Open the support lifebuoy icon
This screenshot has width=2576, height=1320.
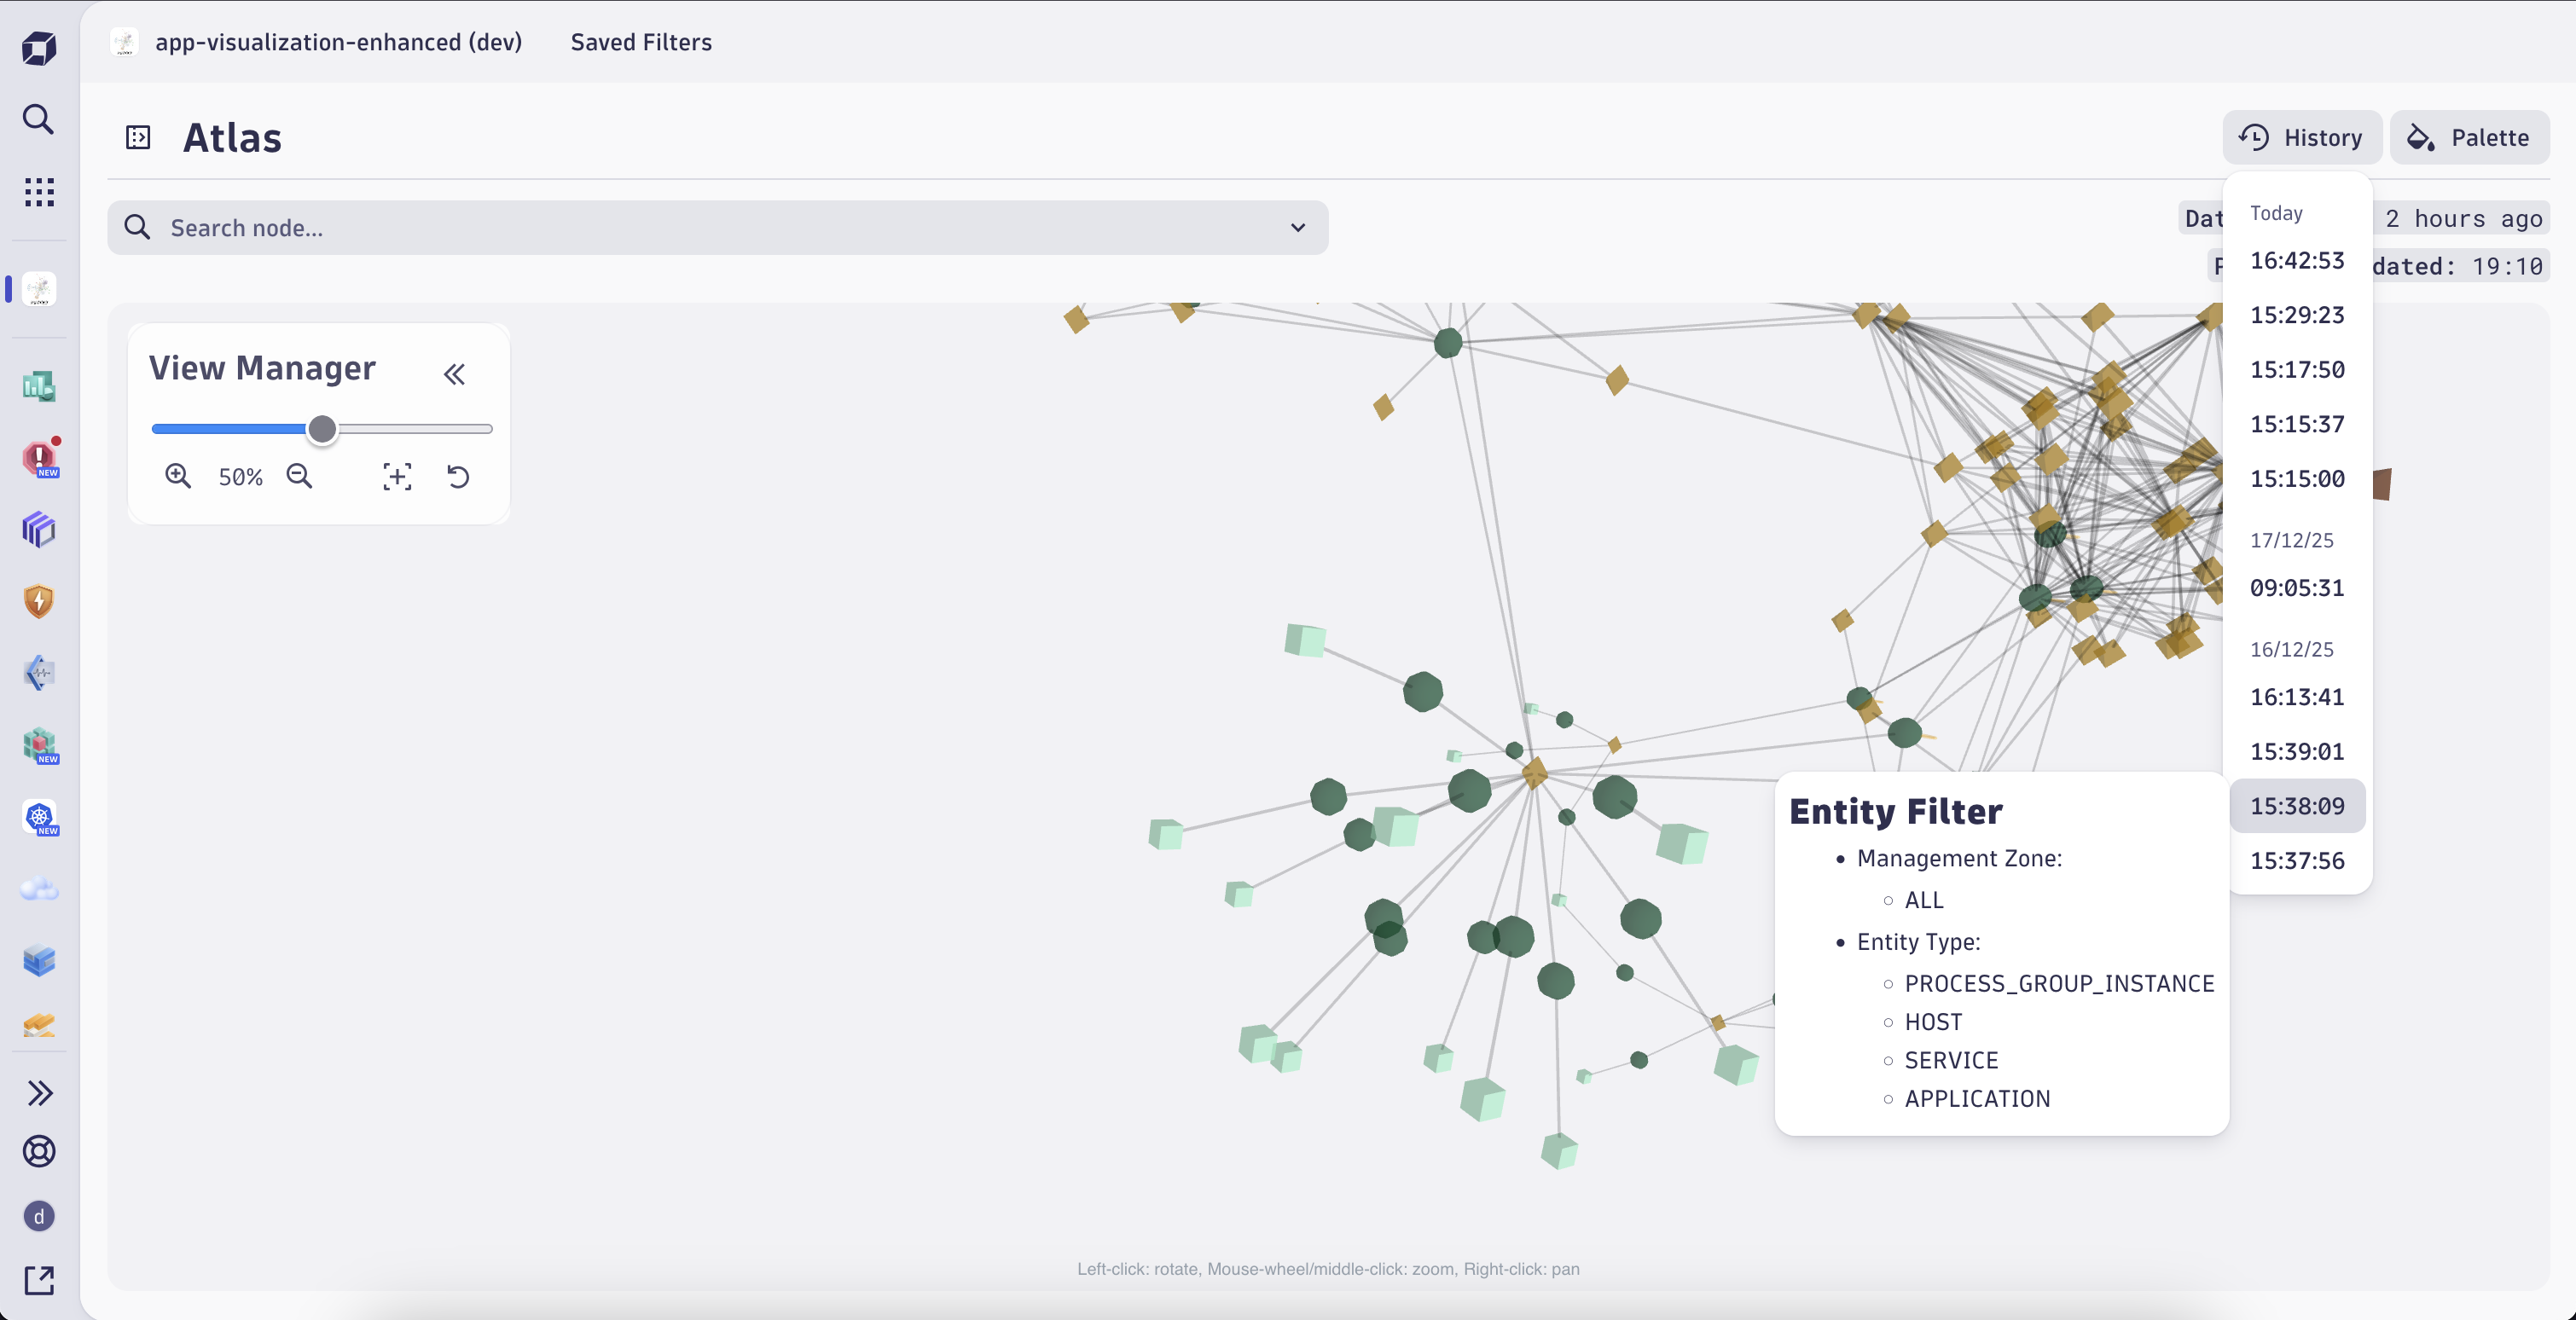click(x=39, y=1151)
